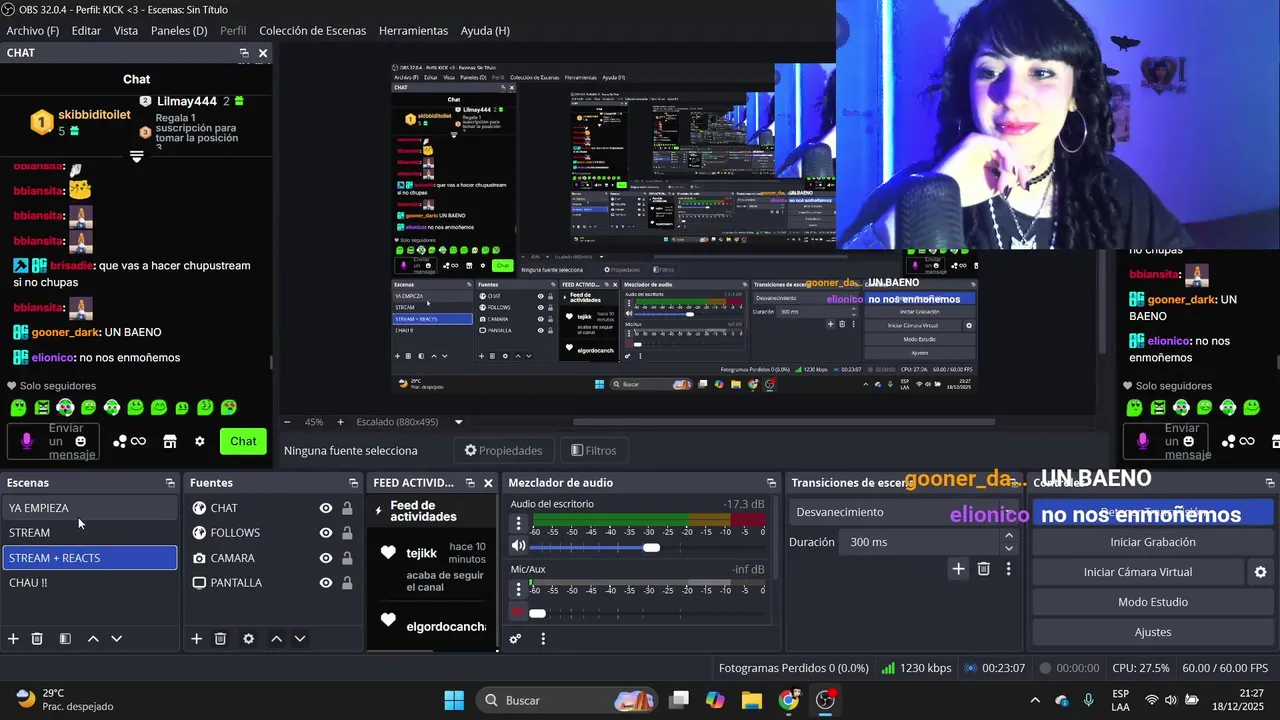Image resolution: width=1280 pixels, height=720 pixels.
Task: Open Ajustes from Controls
Action: 1152,632
